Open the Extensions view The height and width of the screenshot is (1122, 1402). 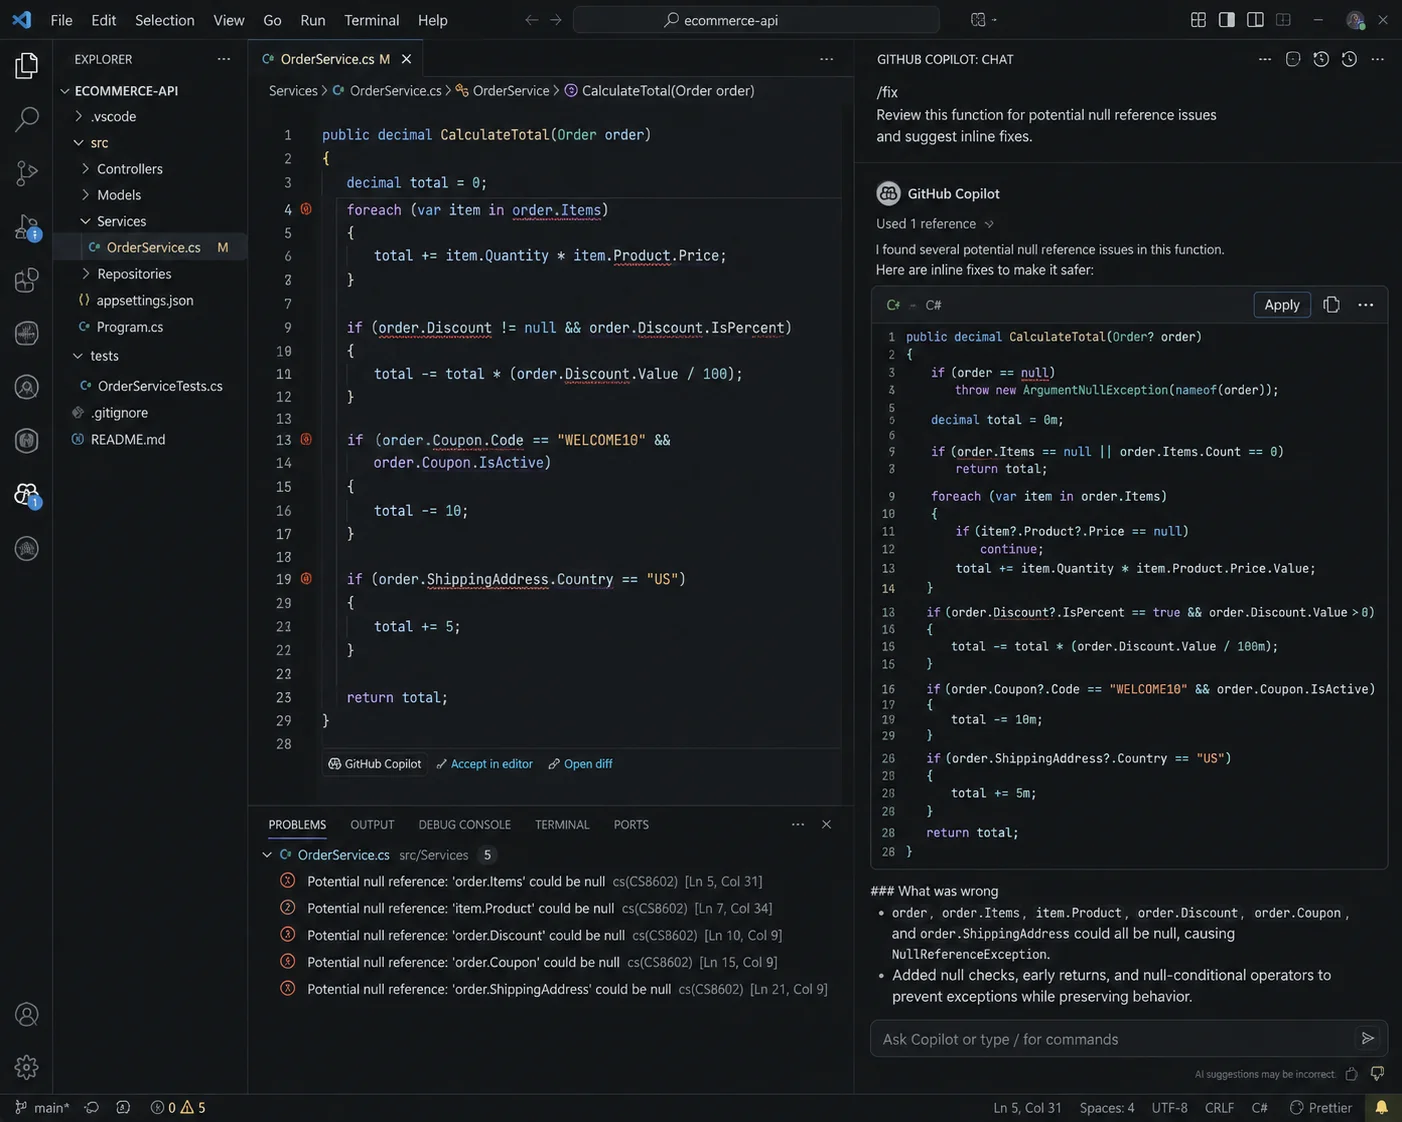(x=27, y=280)
